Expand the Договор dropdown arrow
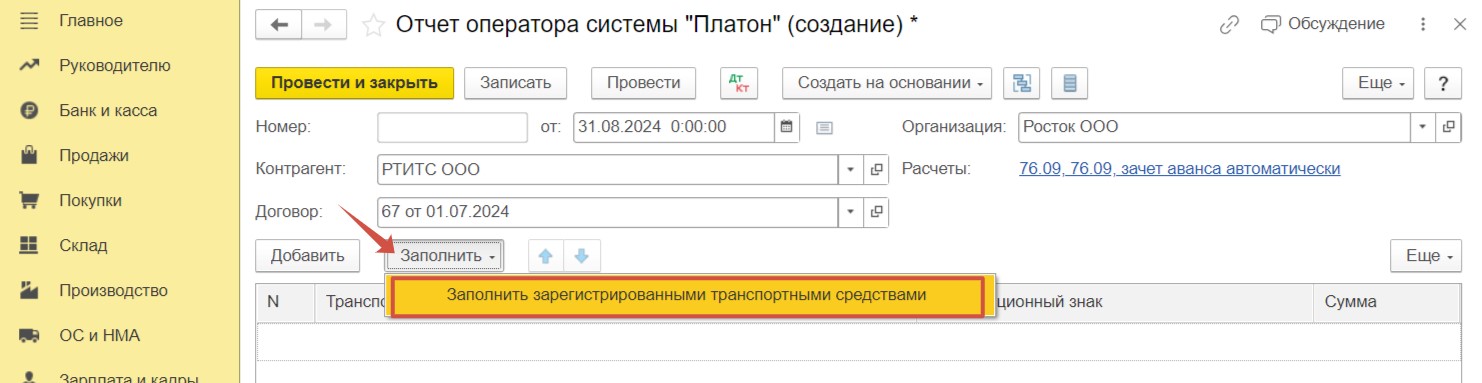This screenshot has height=383, width=1482. pos(851,212)
